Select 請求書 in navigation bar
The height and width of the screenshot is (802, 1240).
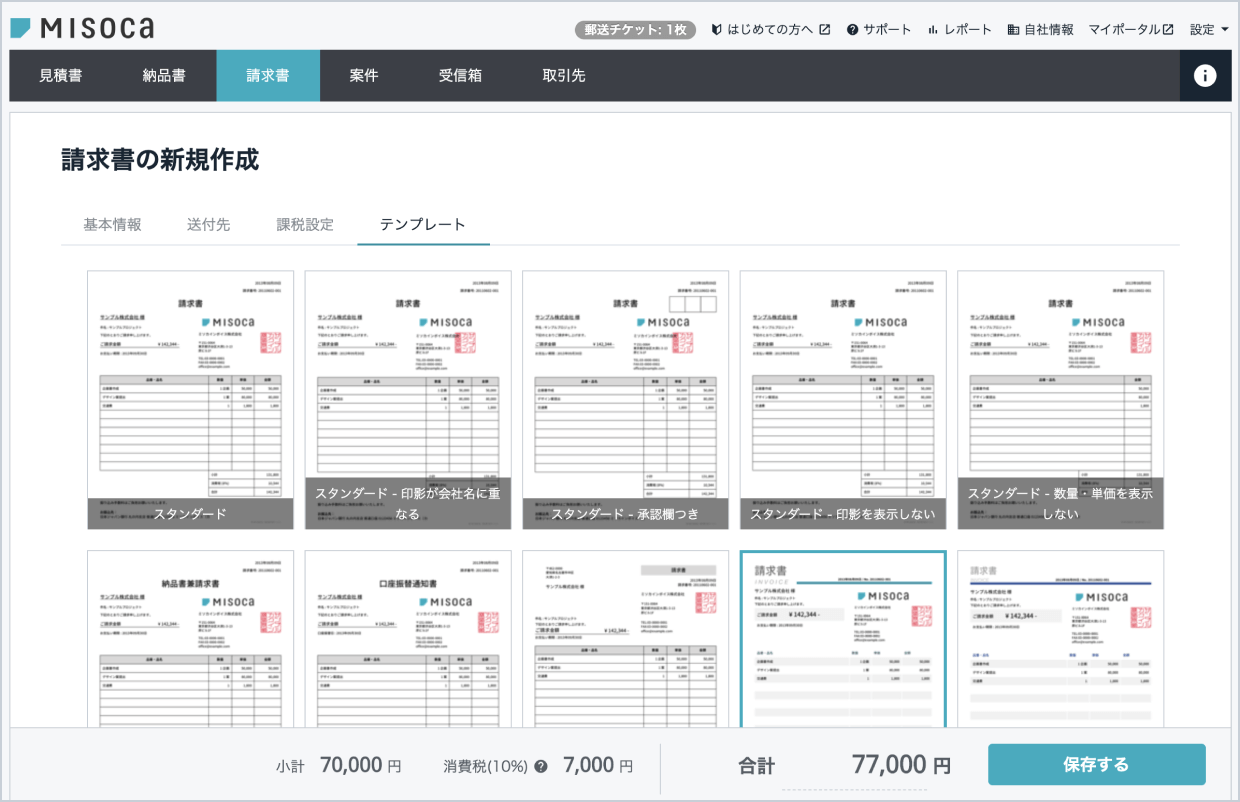click(268, 76)
